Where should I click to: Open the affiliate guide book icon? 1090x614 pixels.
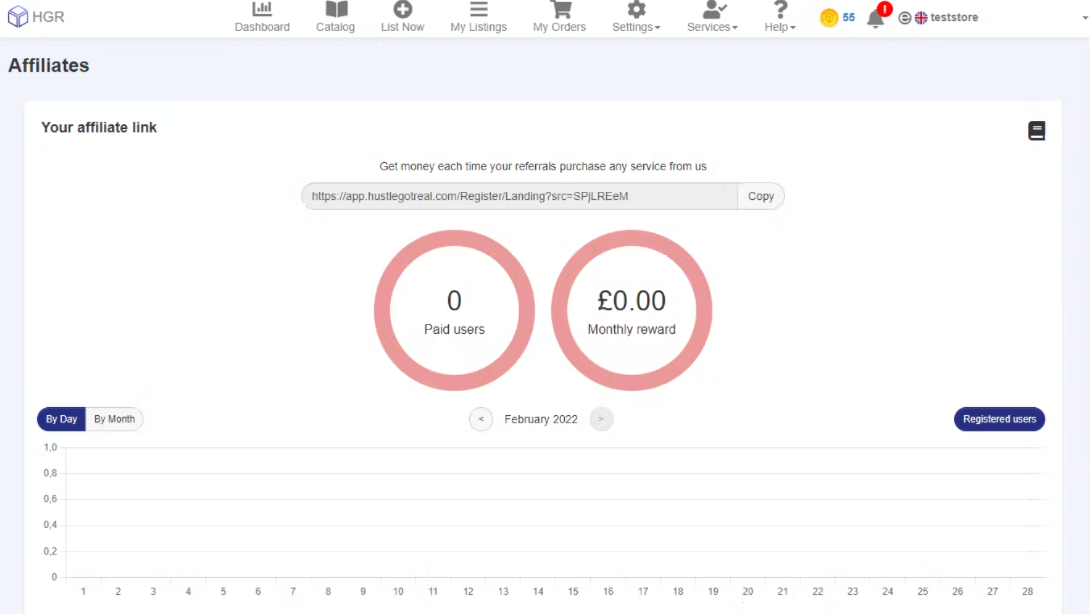(x=1036, y=131)
